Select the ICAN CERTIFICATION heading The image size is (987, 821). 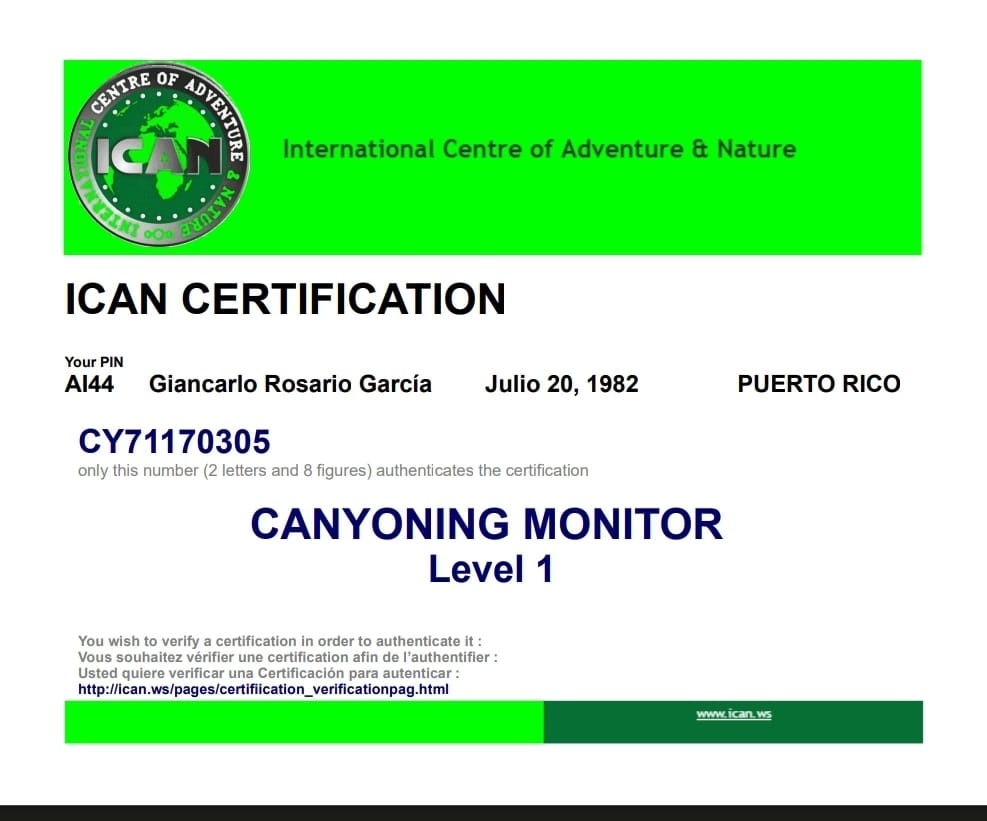(285, 299)
